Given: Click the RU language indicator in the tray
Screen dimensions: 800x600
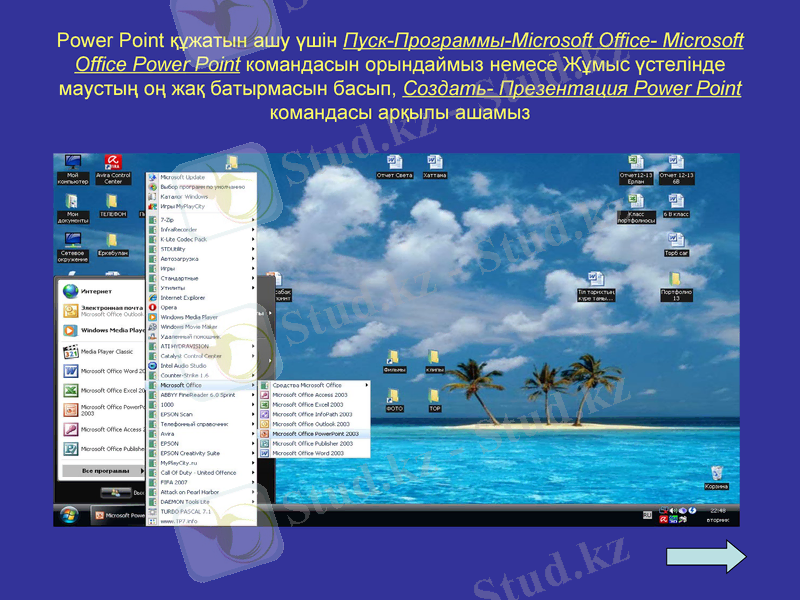Looking at the screenshot, I should [x=647, y=515].
